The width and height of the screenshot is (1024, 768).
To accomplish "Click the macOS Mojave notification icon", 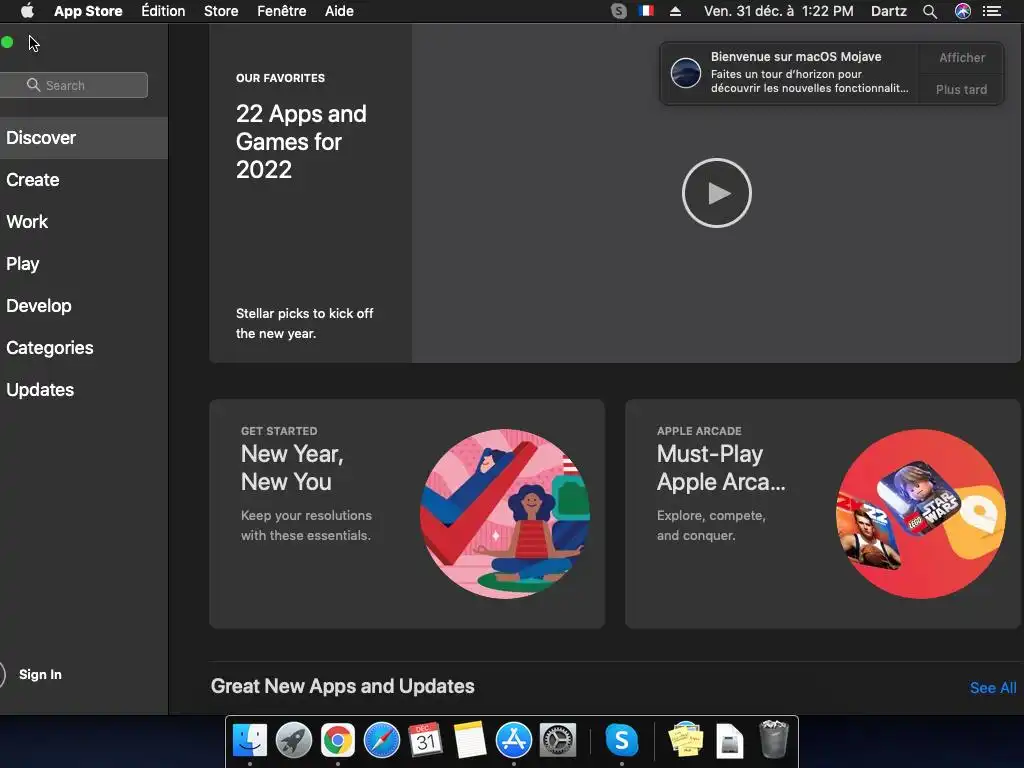I will coord(686,72).
